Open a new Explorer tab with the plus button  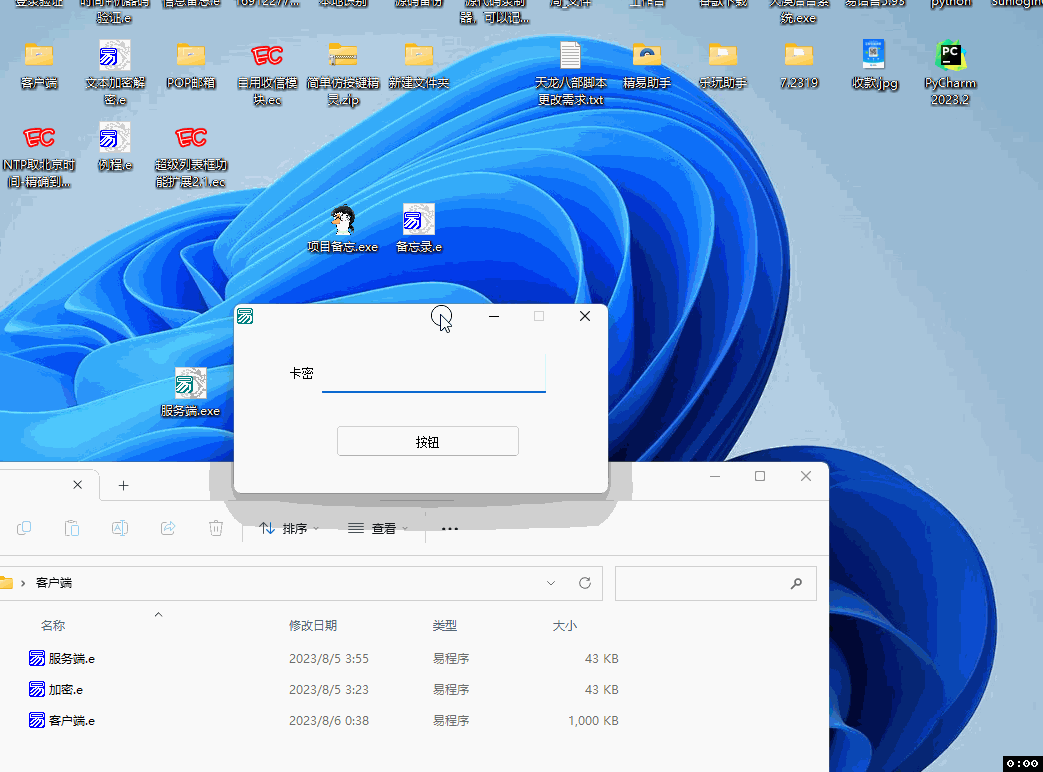tap(123, 484)
